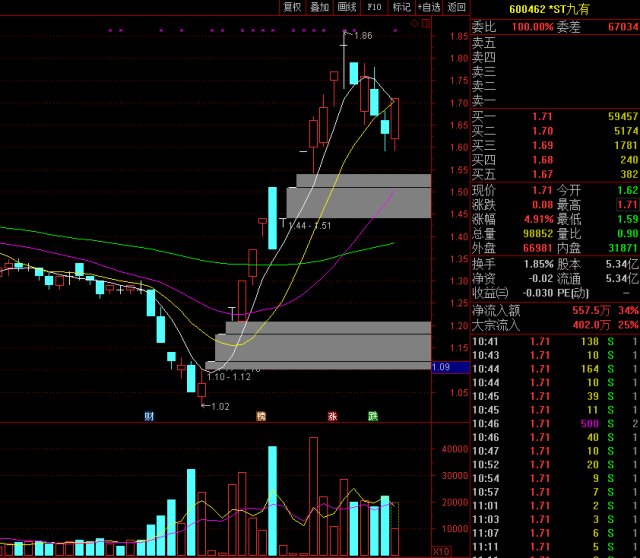This screenshot has height=558, width=640.
Task: Click the green 跌 marker icon
Action: (x=373, y=415)
